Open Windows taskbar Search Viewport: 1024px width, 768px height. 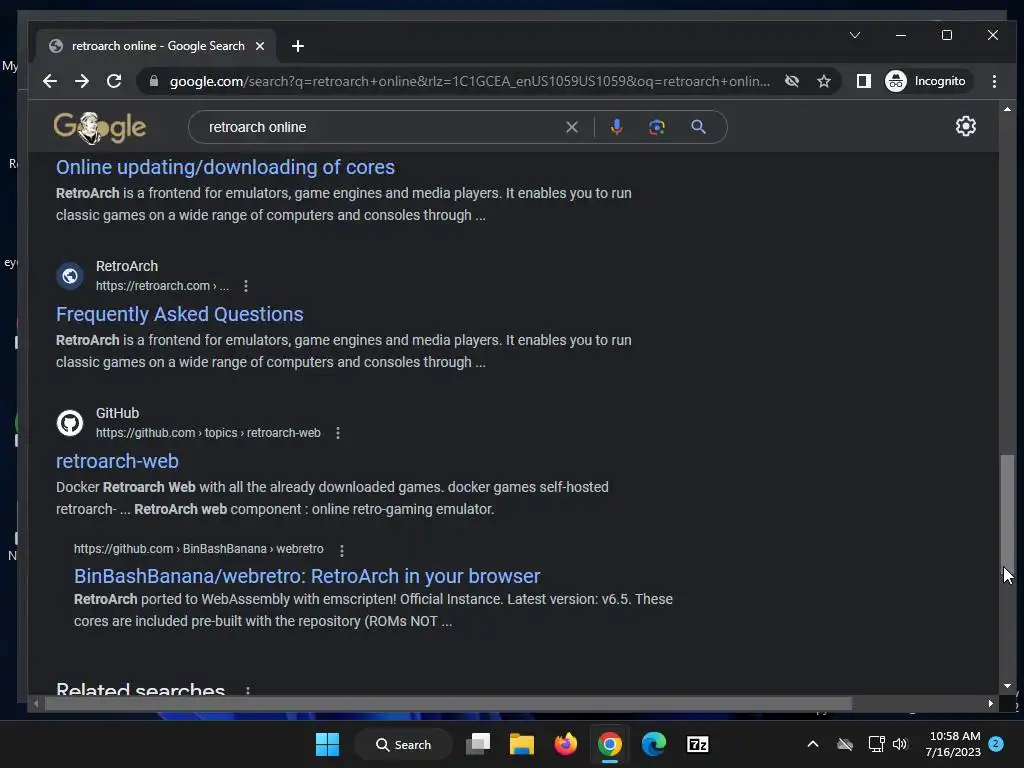pyautogui.click(x=403, y=744)
